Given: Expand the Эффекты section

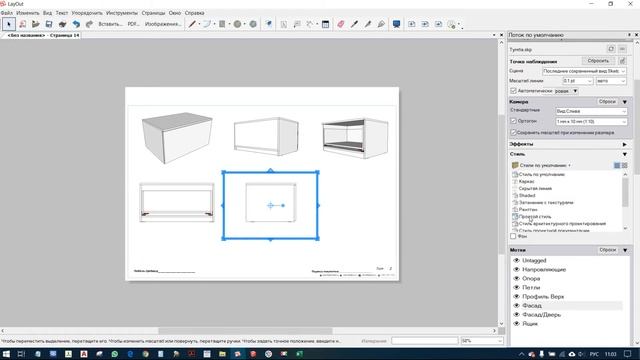Looking at the screenshot, I should pos(624,144).
